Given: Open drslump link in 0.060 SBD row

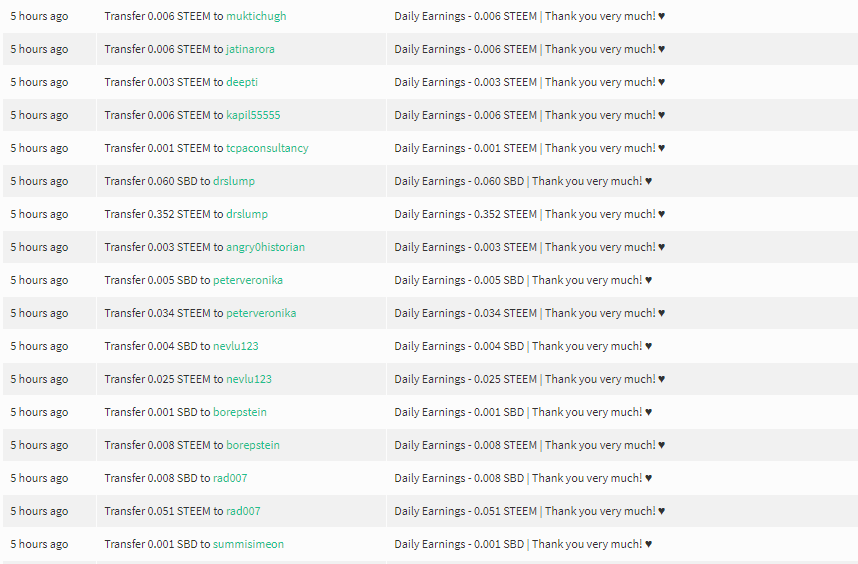Looking at the screenshot, I should click(x=234, y=181).
